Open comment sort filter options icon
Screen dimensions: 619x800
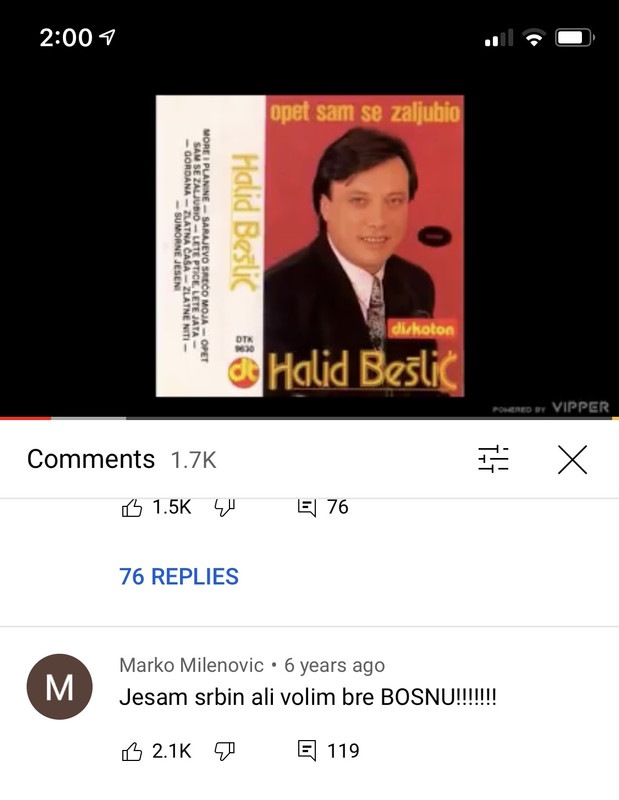click(x=493, y=459)
